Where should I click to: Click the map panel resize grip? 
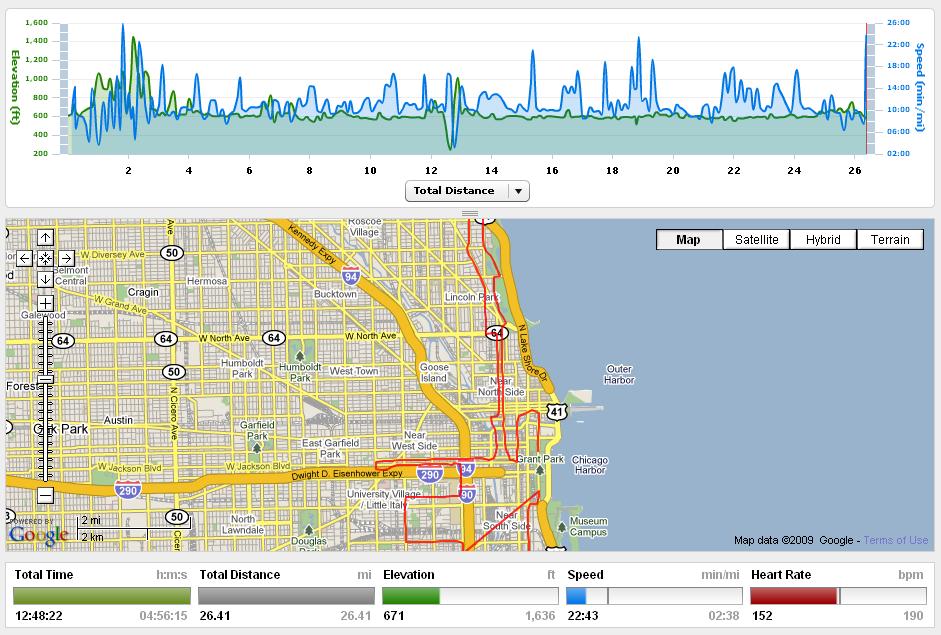(x=470, y=214)
